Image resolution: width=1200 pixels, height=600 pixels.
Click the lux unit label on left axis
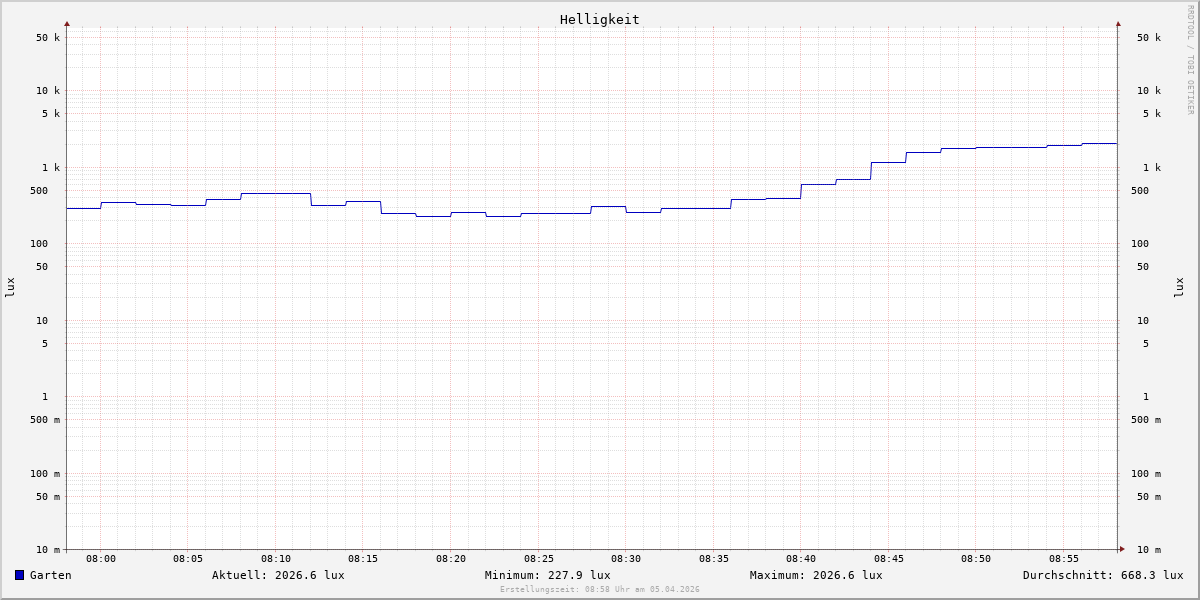tap(10, 287)
